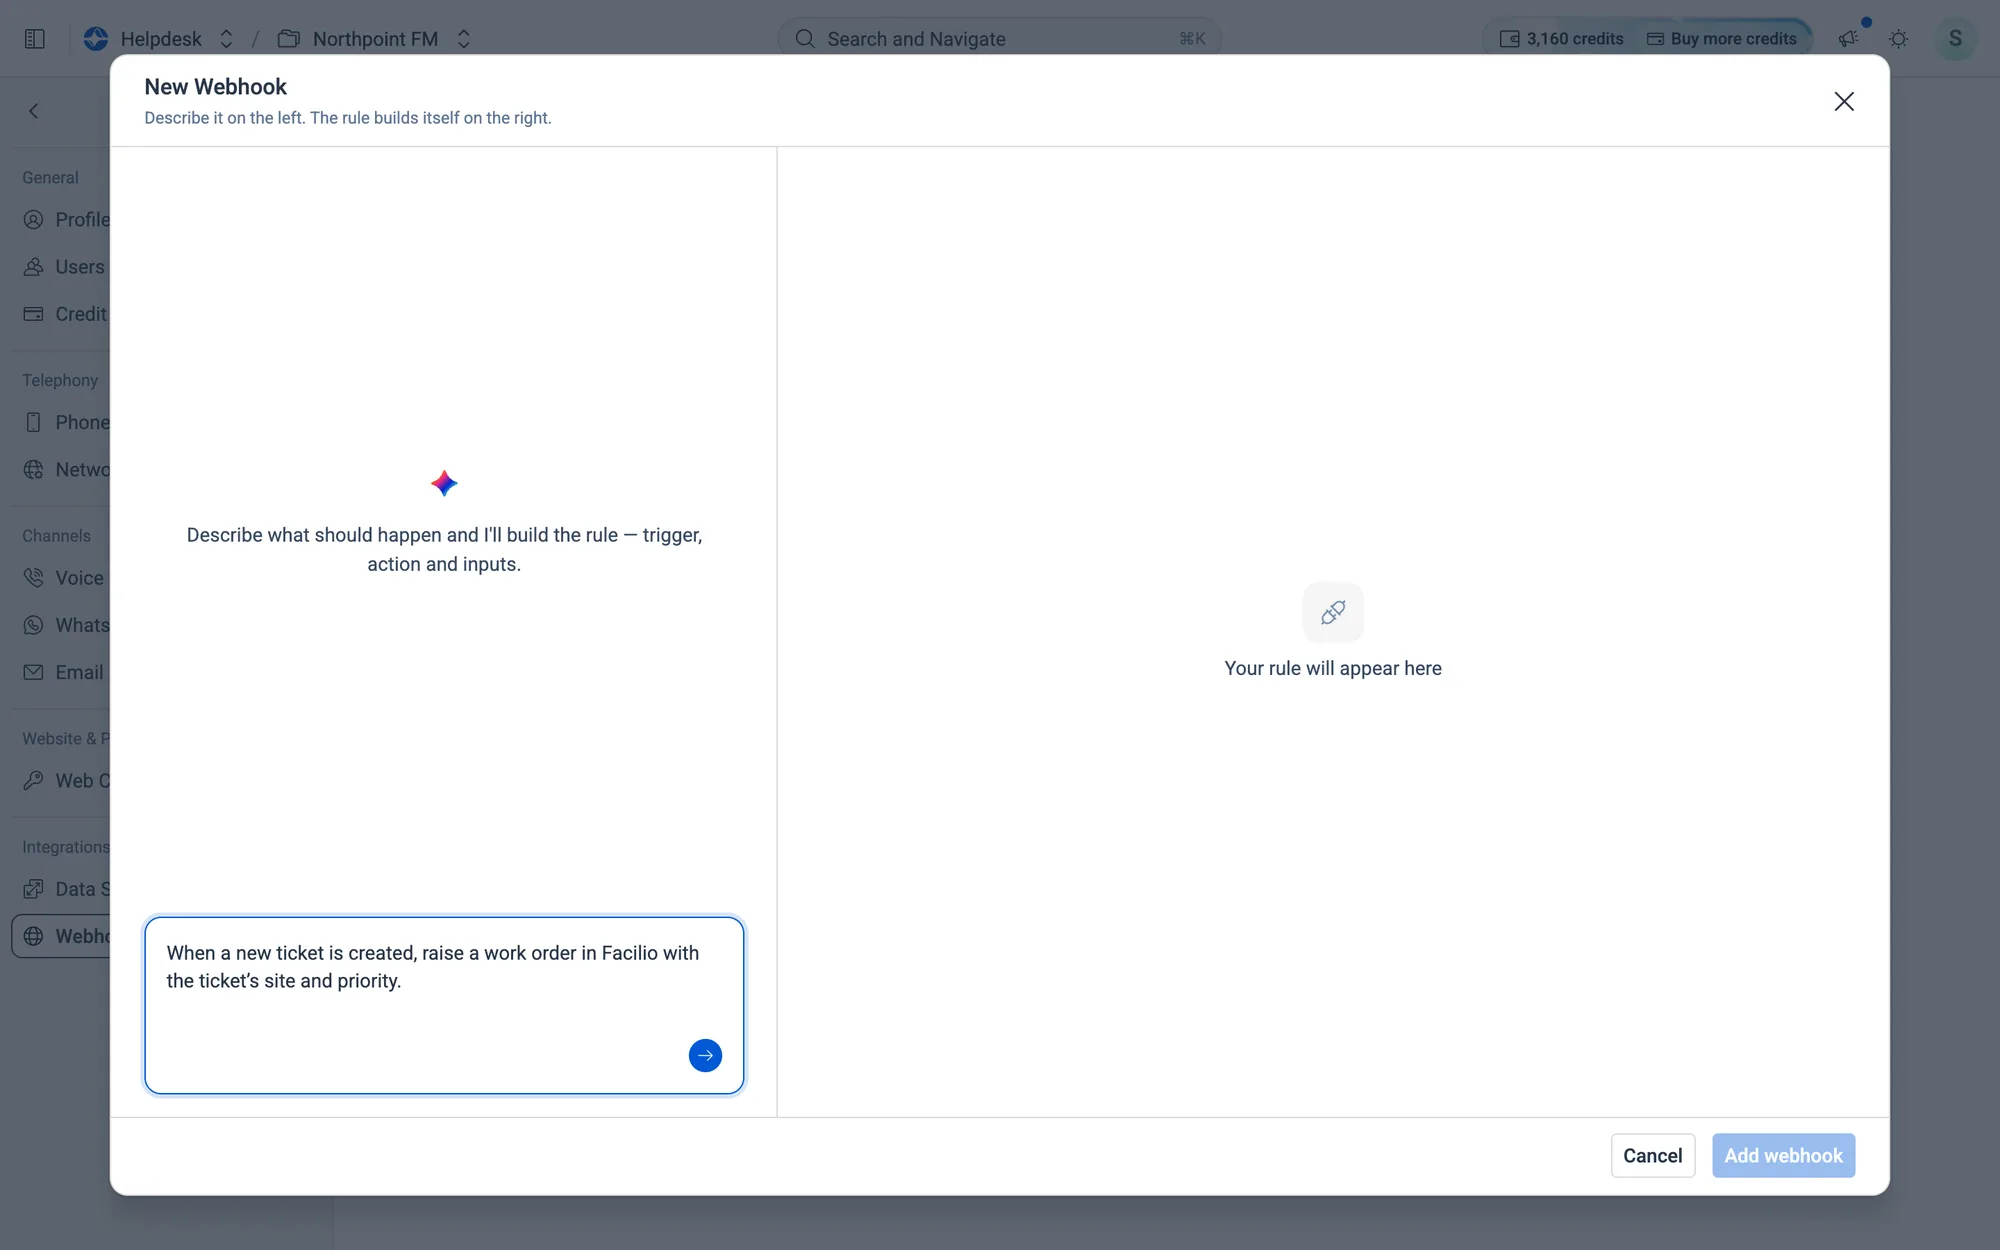Open Profile settings in sidebar
Image resolution: width=2000 pixels, height=1250 pixels.
(x=66, y=219)
